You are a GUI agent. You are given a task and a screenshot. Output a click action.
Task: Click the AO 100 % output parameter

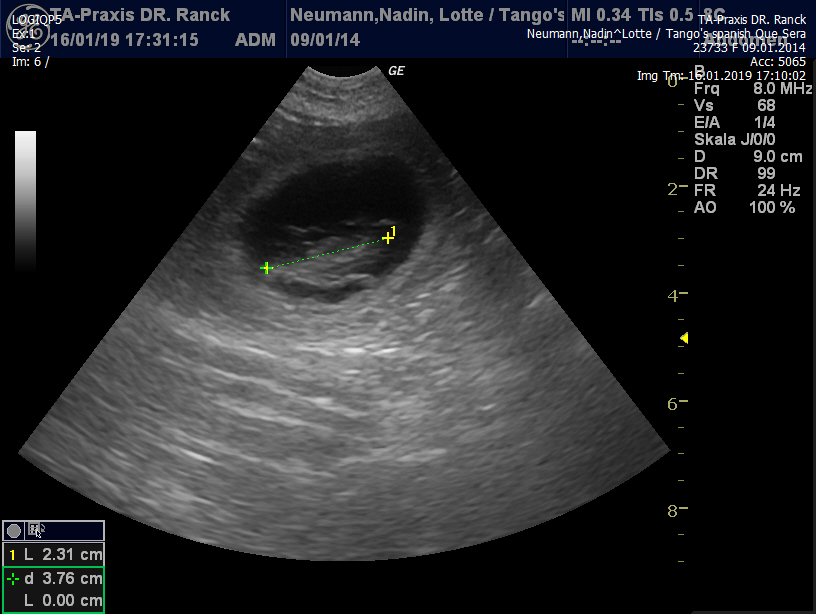tap(744, 208)
